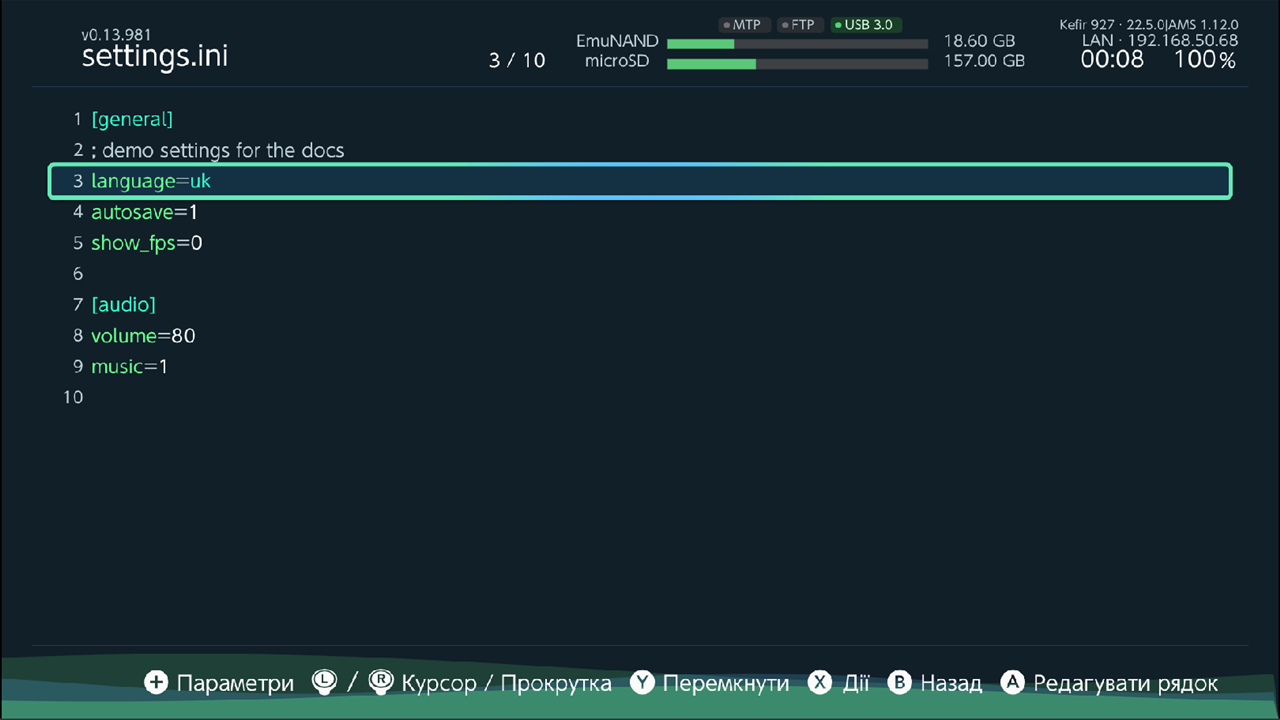Open the Дії actions label

tap(855, 683)
